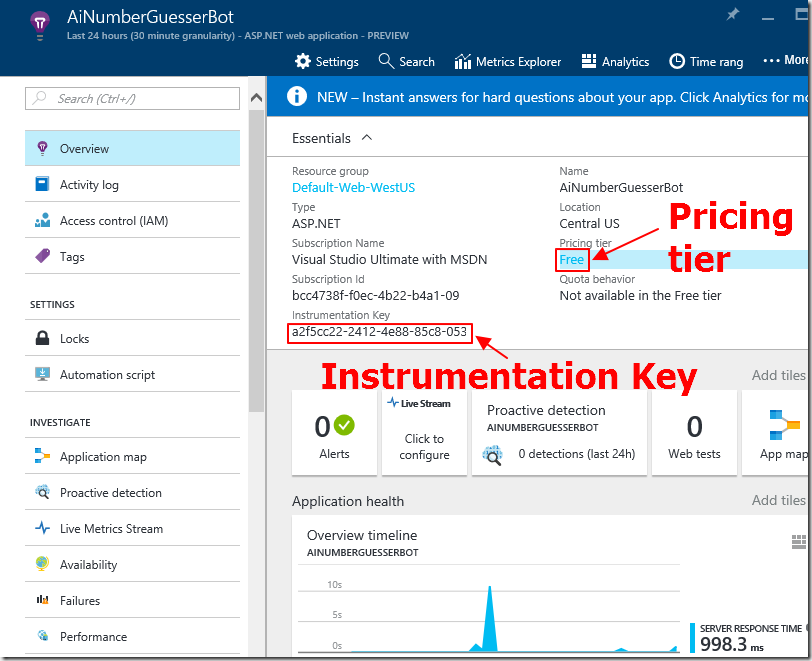
Task: Click the Free pricing tier link
Action: click(x=572, y=260)
